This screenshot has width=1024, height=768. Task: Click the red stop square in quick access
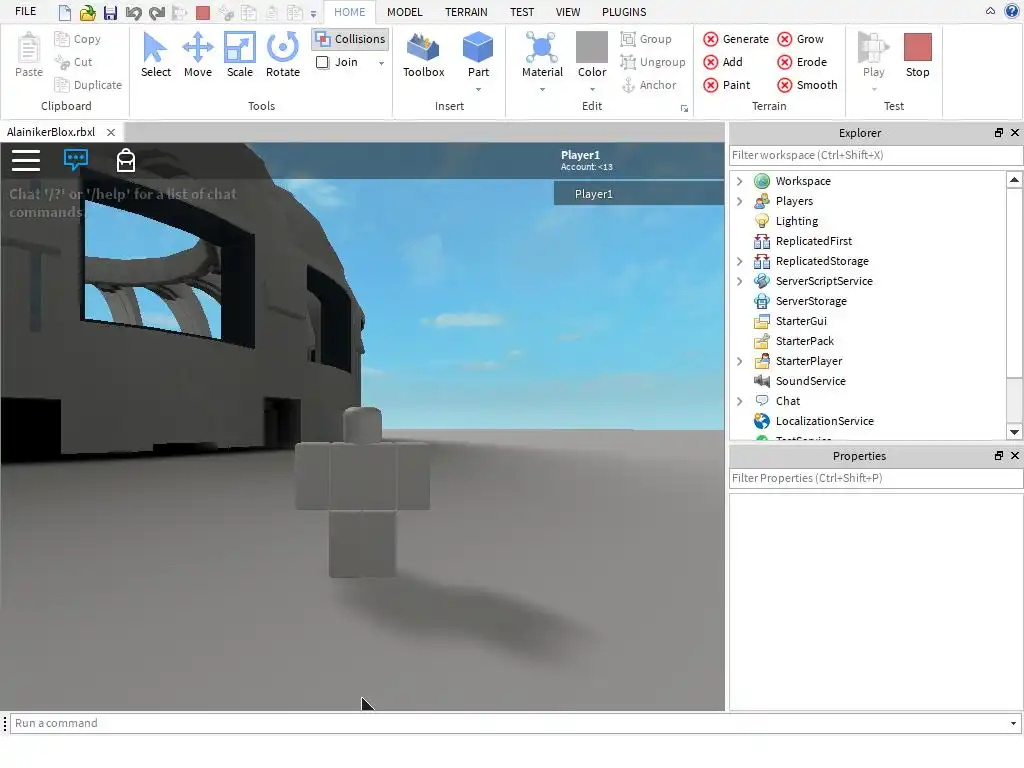coord(203,12)
